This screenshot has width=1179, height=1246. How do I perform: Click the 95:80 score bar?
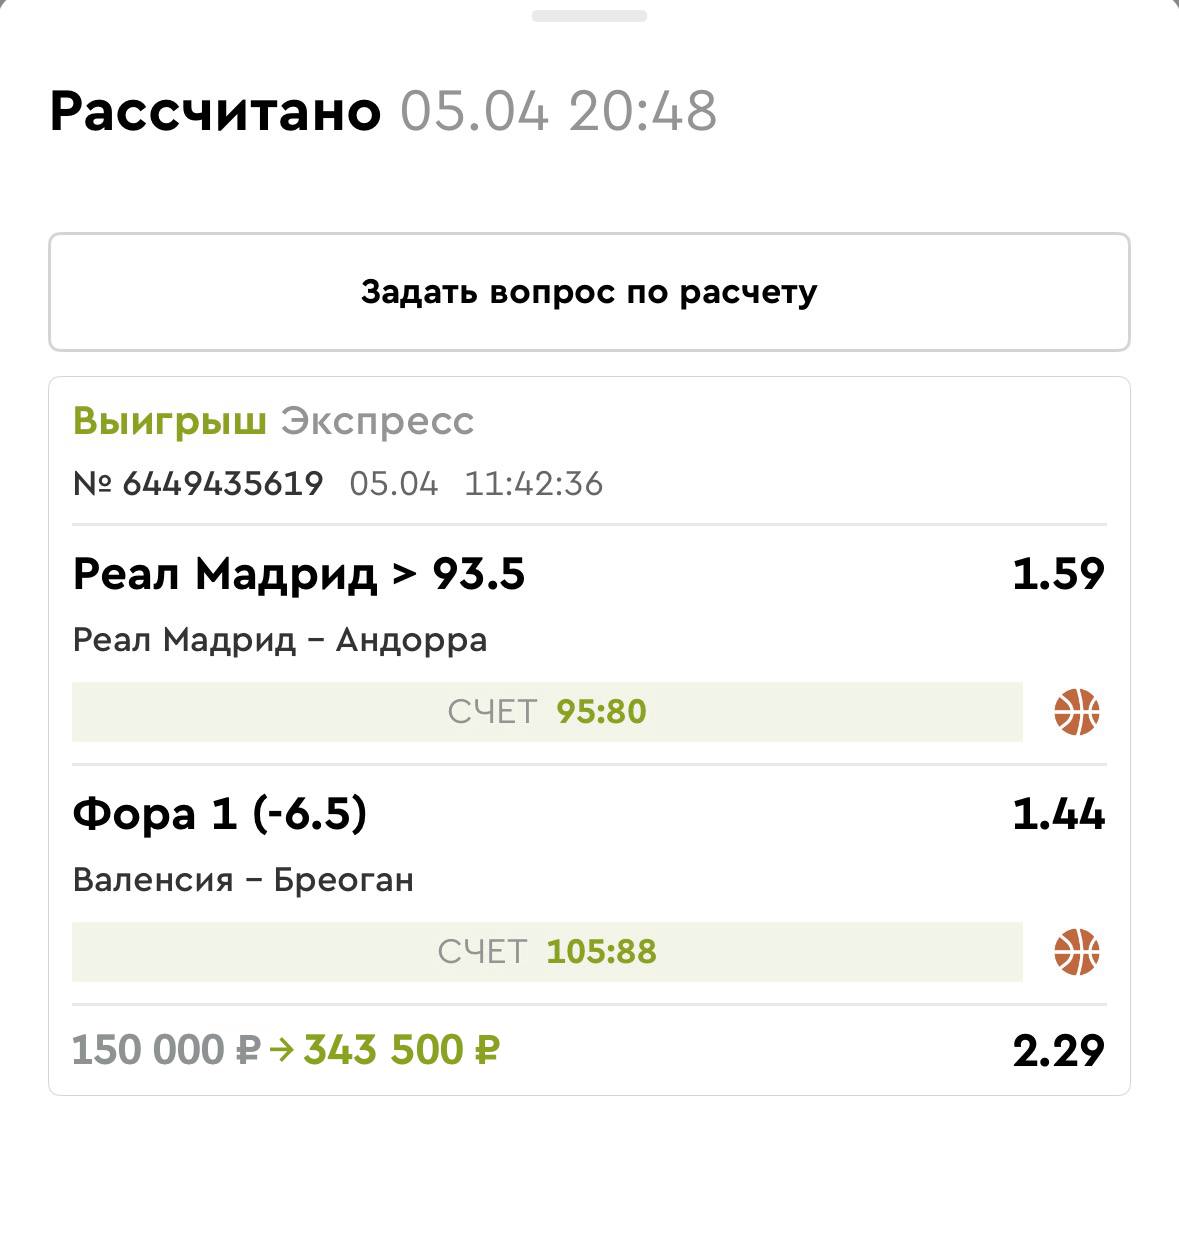(x=547, y=712)
